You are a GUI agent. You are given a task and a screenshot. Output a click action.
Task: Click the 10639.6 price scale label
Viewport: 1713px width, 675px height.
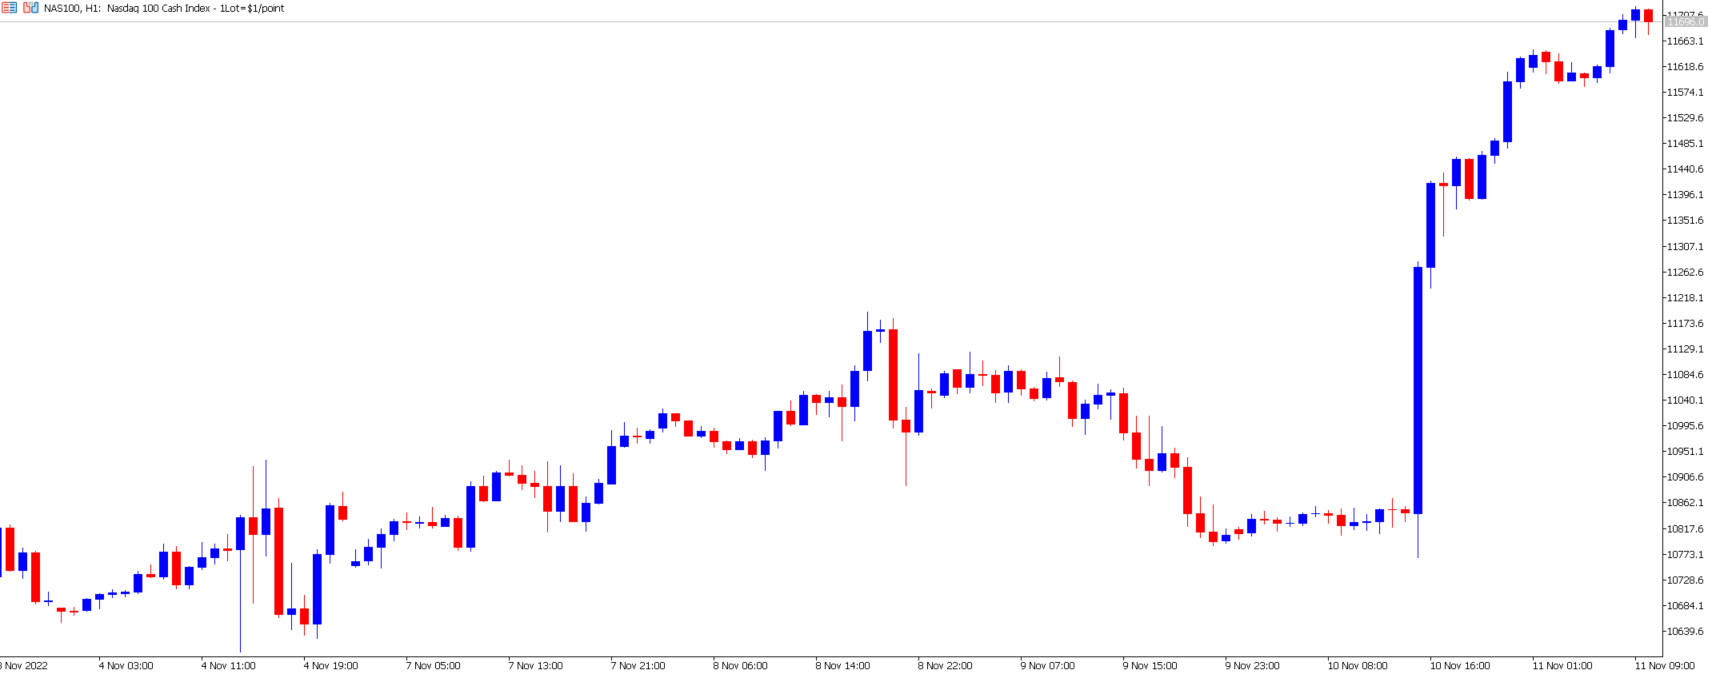coord(1685,632)
